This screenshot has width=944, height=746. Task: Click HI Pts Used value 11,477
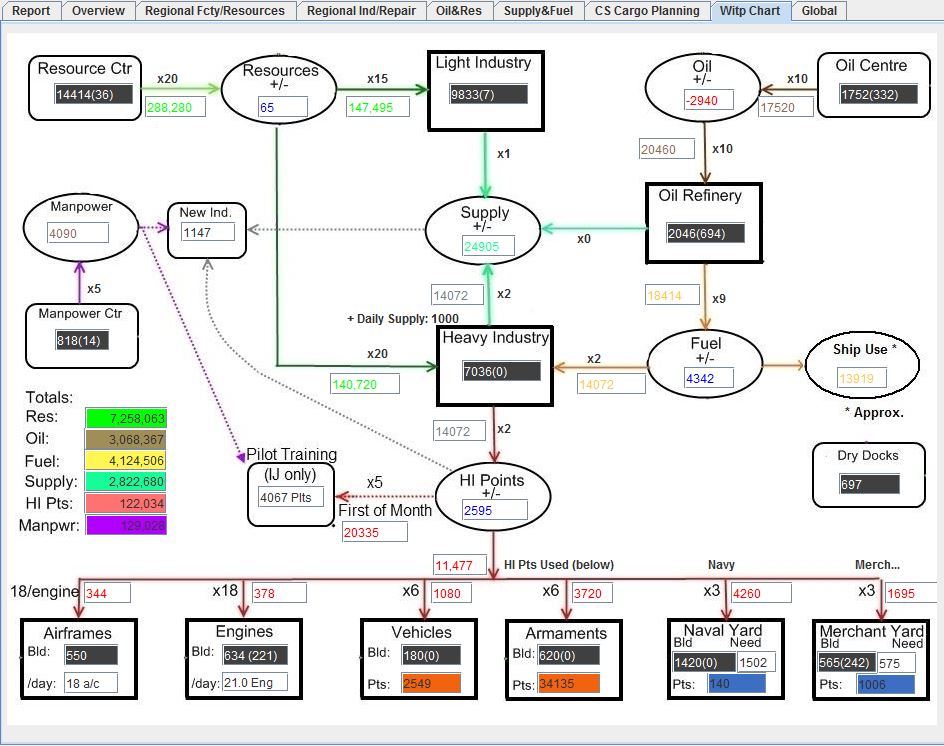click(460, 565)
